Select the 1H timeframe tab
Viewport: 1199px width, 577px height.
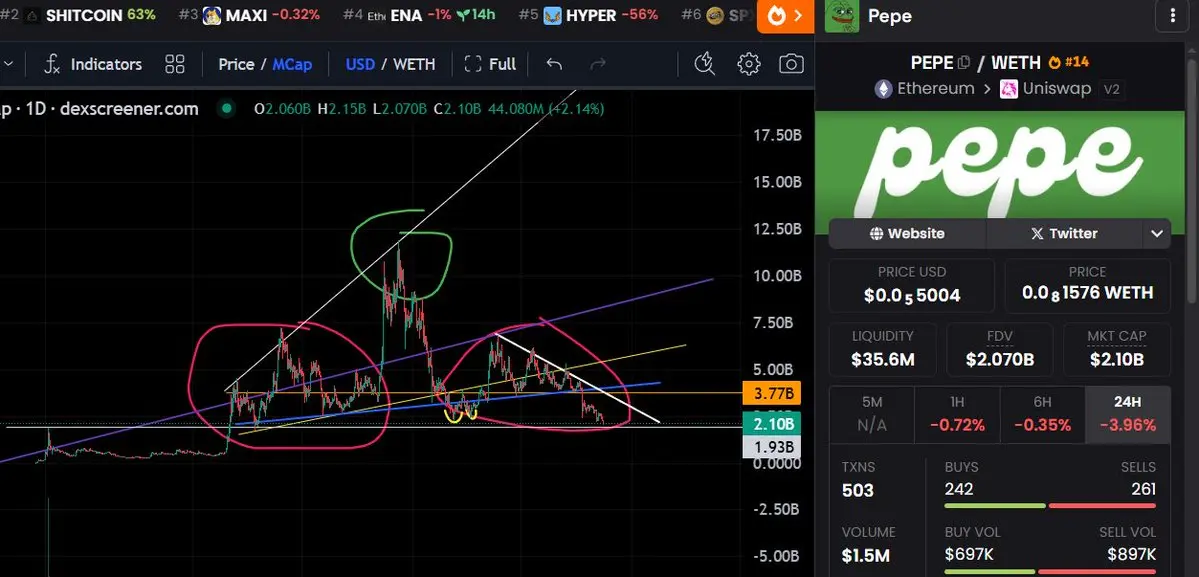[x=957, y=415]
